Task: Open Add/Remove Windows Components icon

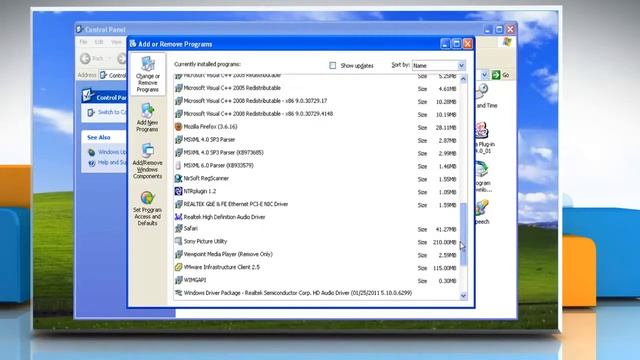Action: pyautogui.click(x=147, y=151)
